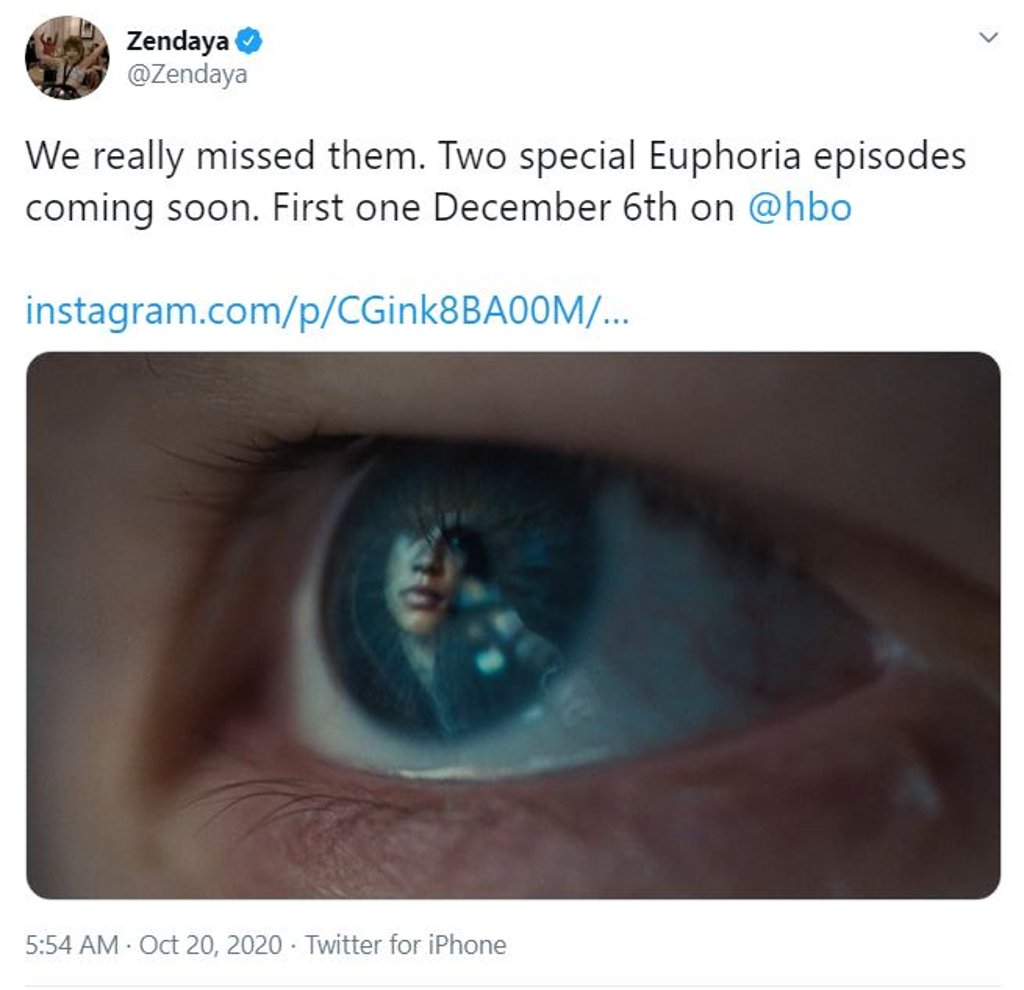Click the Zendaya display name
Image resolution: width=1024 pixels, height=990 pixels.
177,42
